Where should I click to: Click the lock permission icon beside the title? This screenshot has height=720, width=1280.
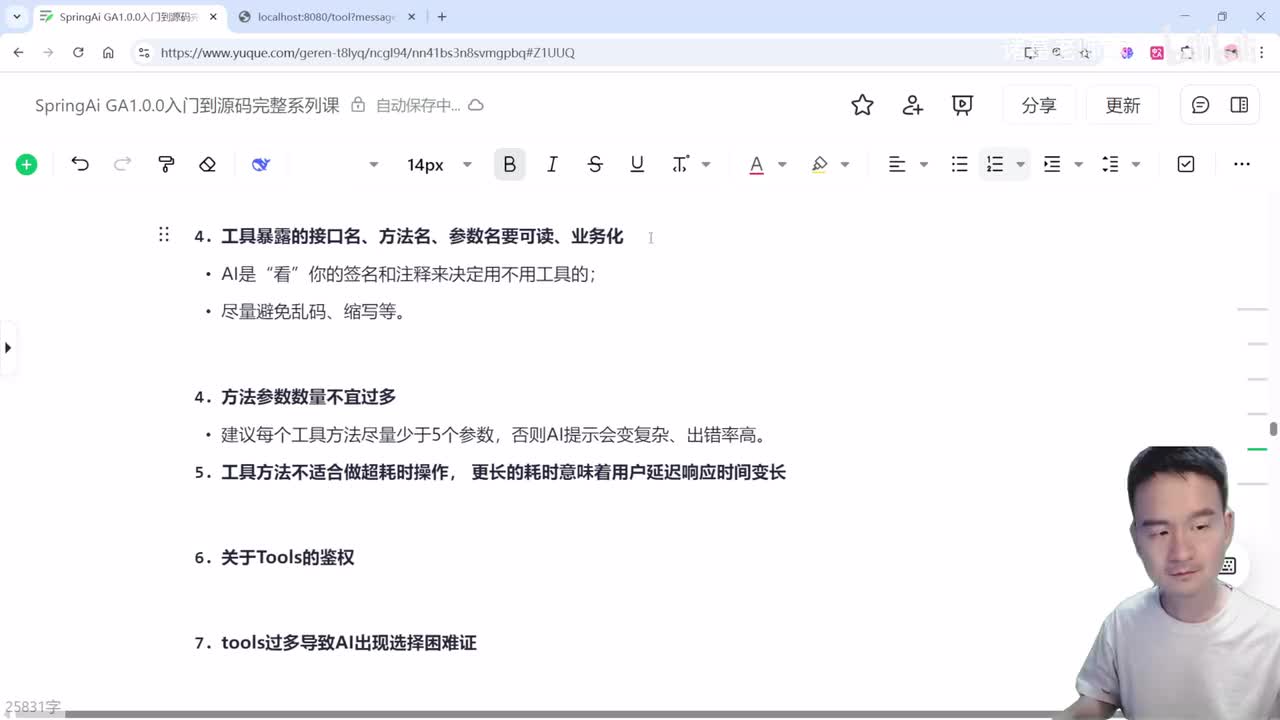coord(358,105)
